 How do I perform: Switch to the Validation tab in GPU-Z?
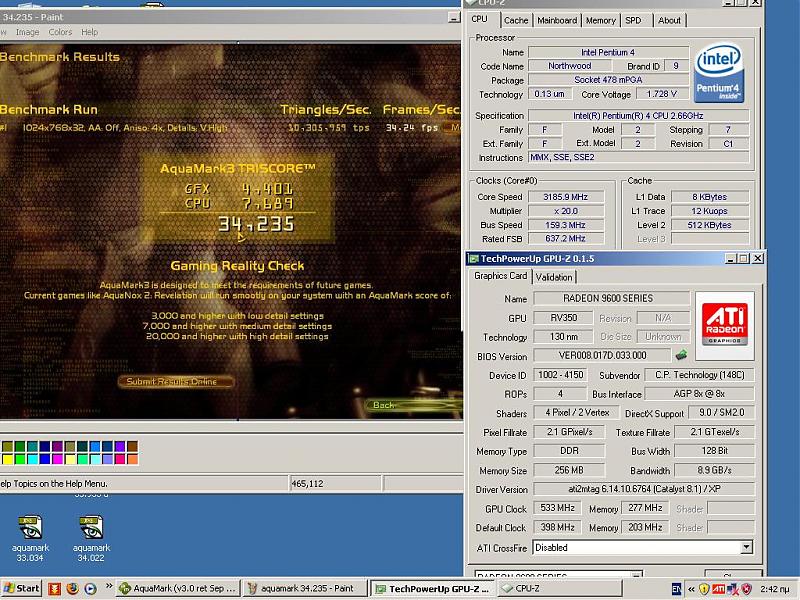click(554, 277)
